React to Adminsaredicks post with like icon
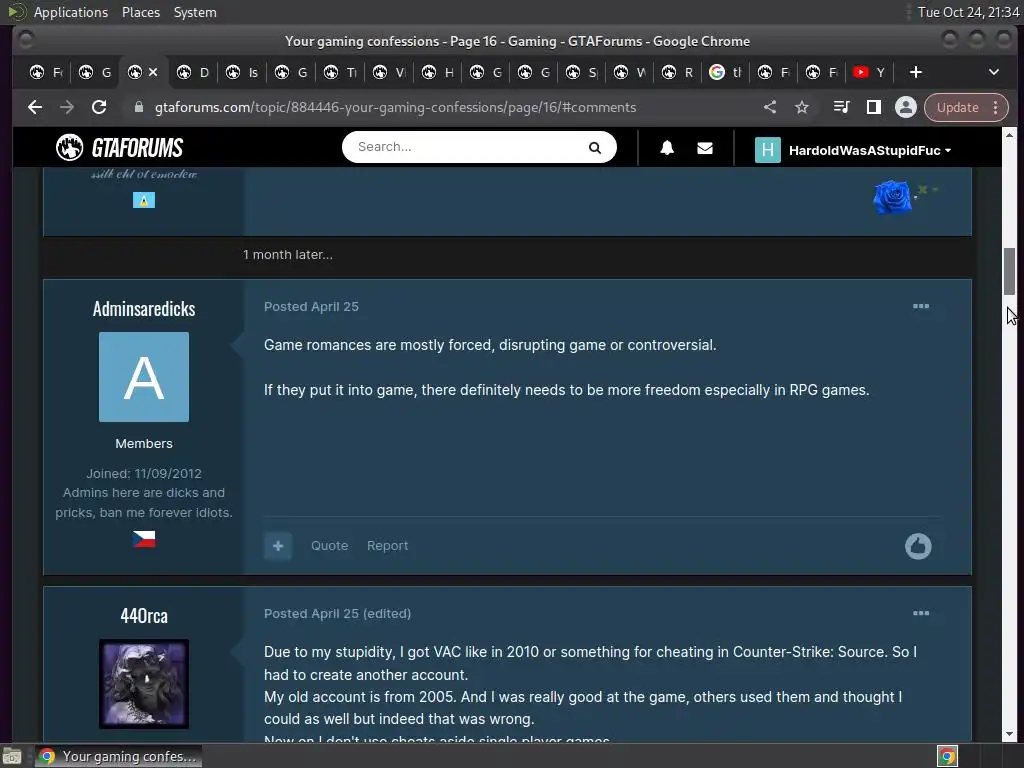 click(918, 546)
